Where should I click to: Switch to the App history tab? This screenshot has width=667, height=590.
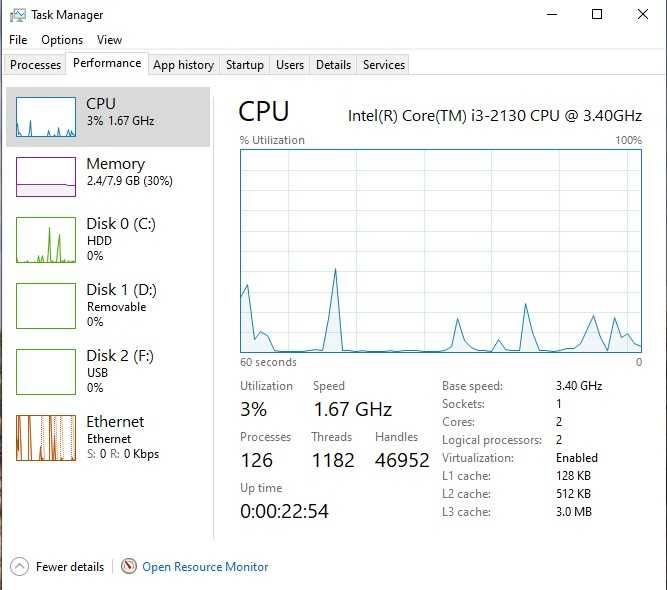[183, 65]
